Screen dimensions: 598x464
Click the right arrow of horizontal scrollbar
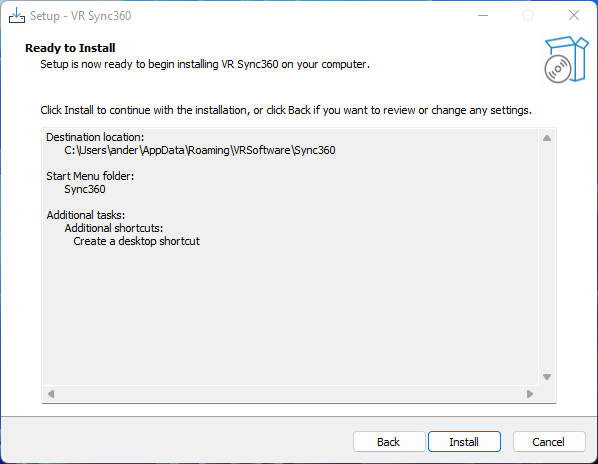[x=530, y=394]
